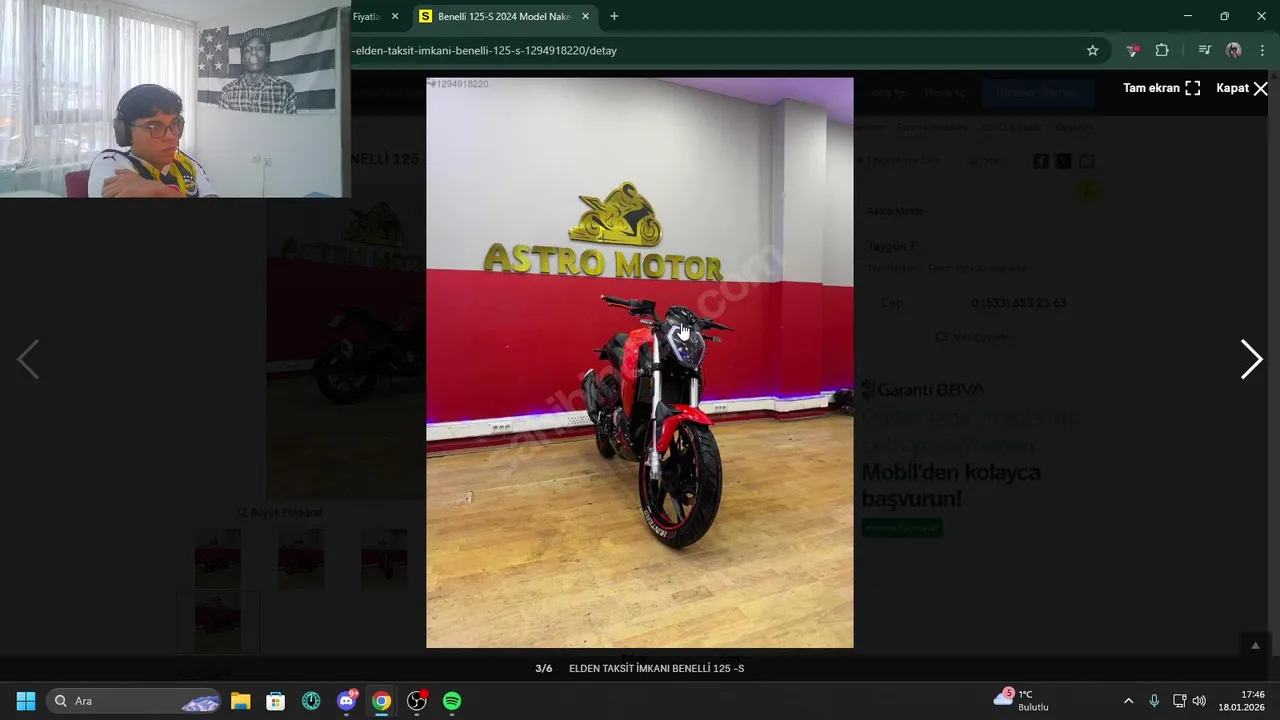This screenshot has width=1280, height=720.
Task: Open Chrome extensions puzzle icon
Action: click(1162, 50)
